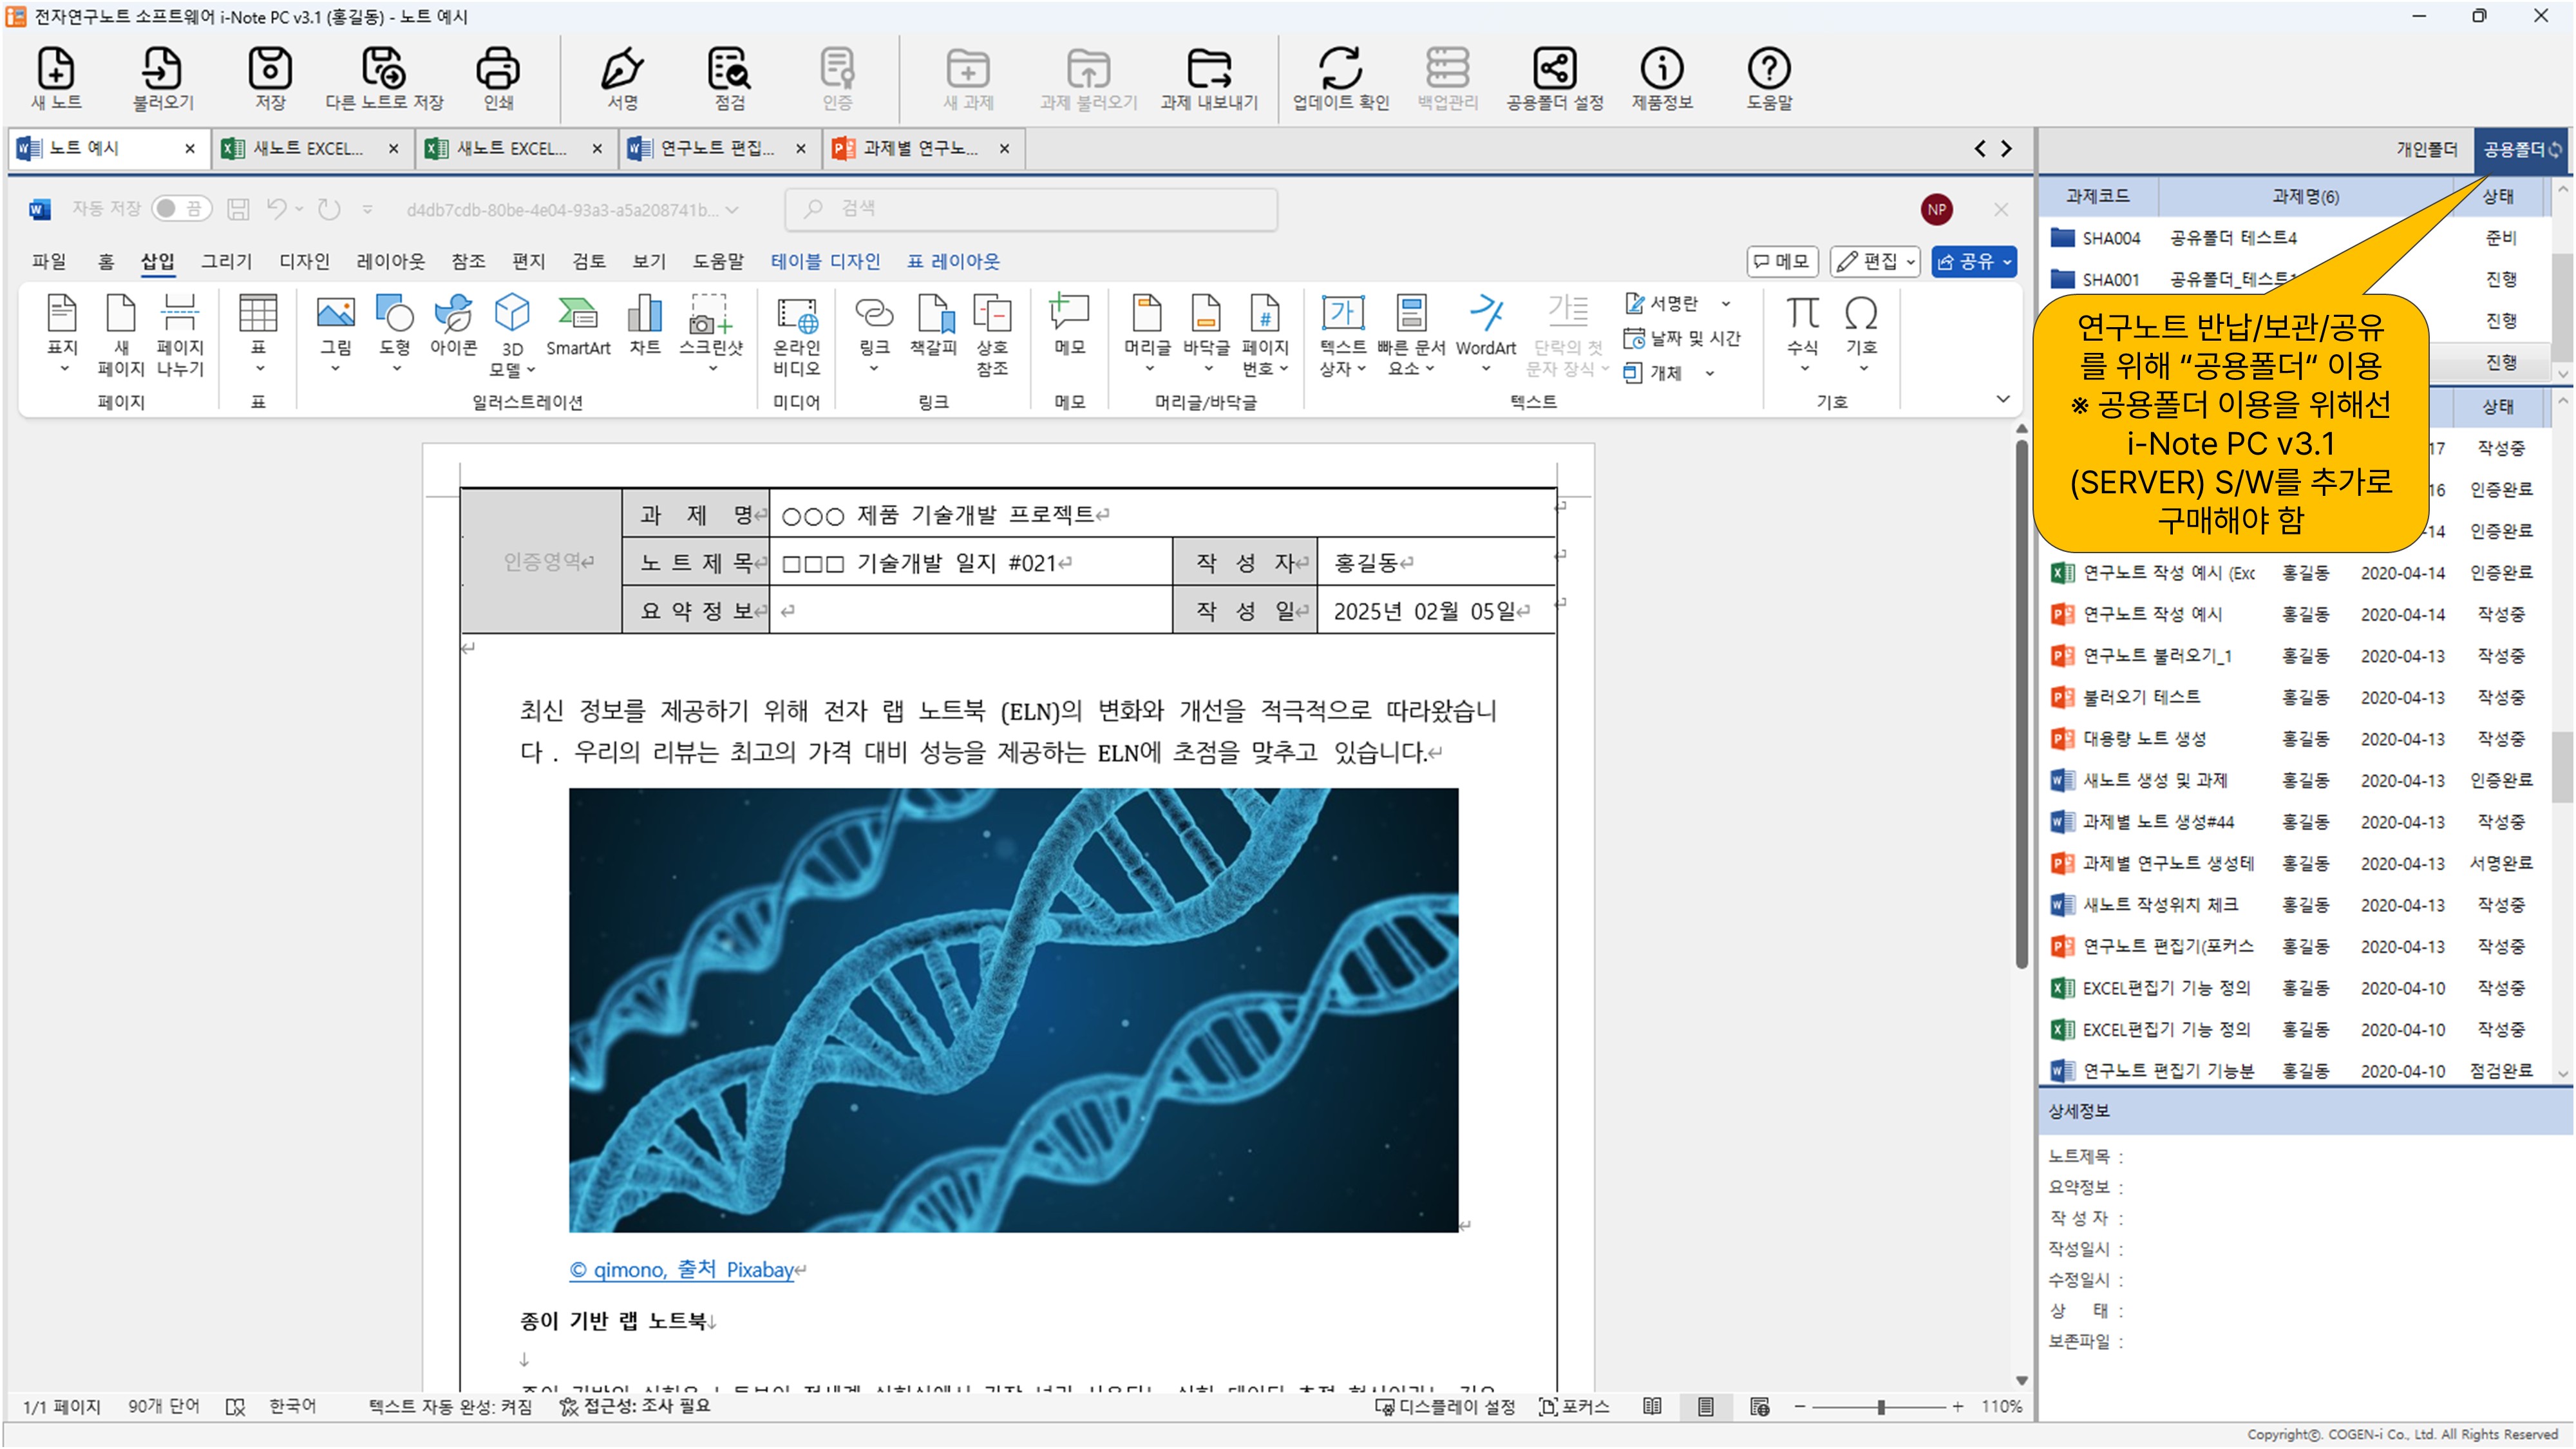
Task: Insert 온라인 비디오 online video
Action: 797,335
